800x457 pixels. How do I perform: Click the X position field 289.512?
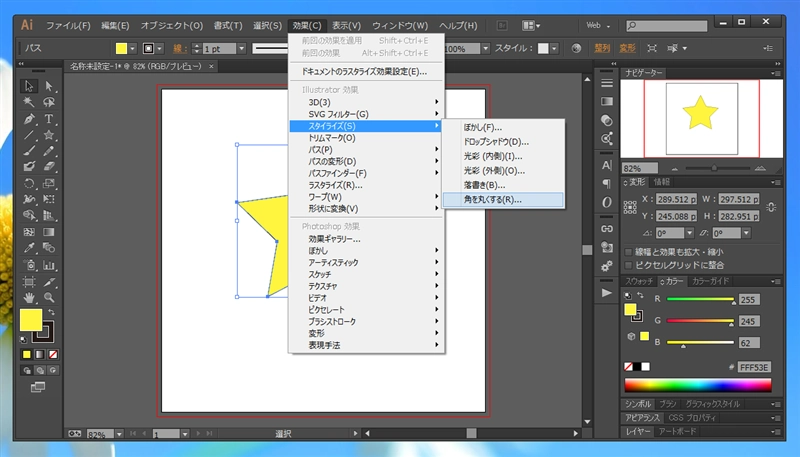(x=676, y=199)
